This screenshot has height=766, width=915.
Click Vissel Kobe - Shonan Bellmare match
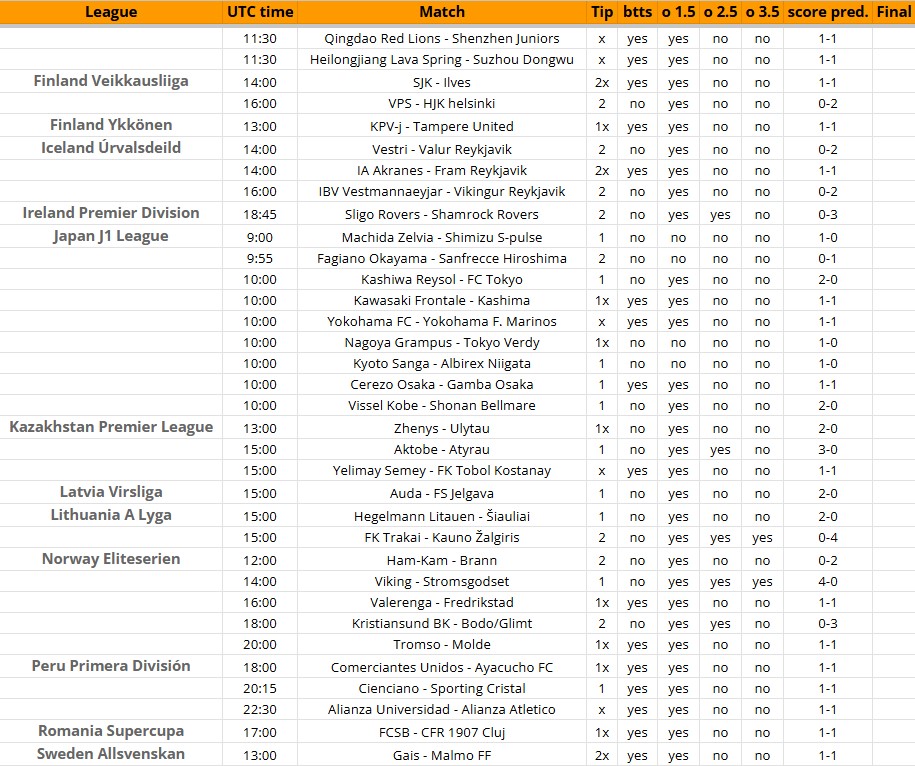[x=442, y=405]
